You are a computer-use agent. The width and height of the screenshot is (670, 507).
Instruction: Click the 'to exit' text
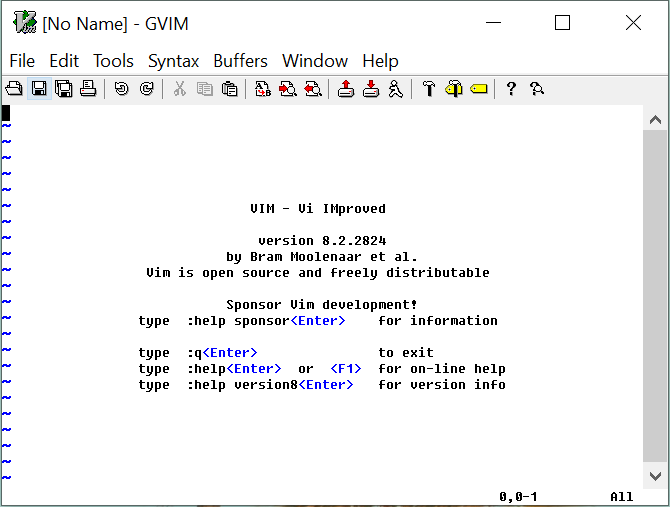406,353
